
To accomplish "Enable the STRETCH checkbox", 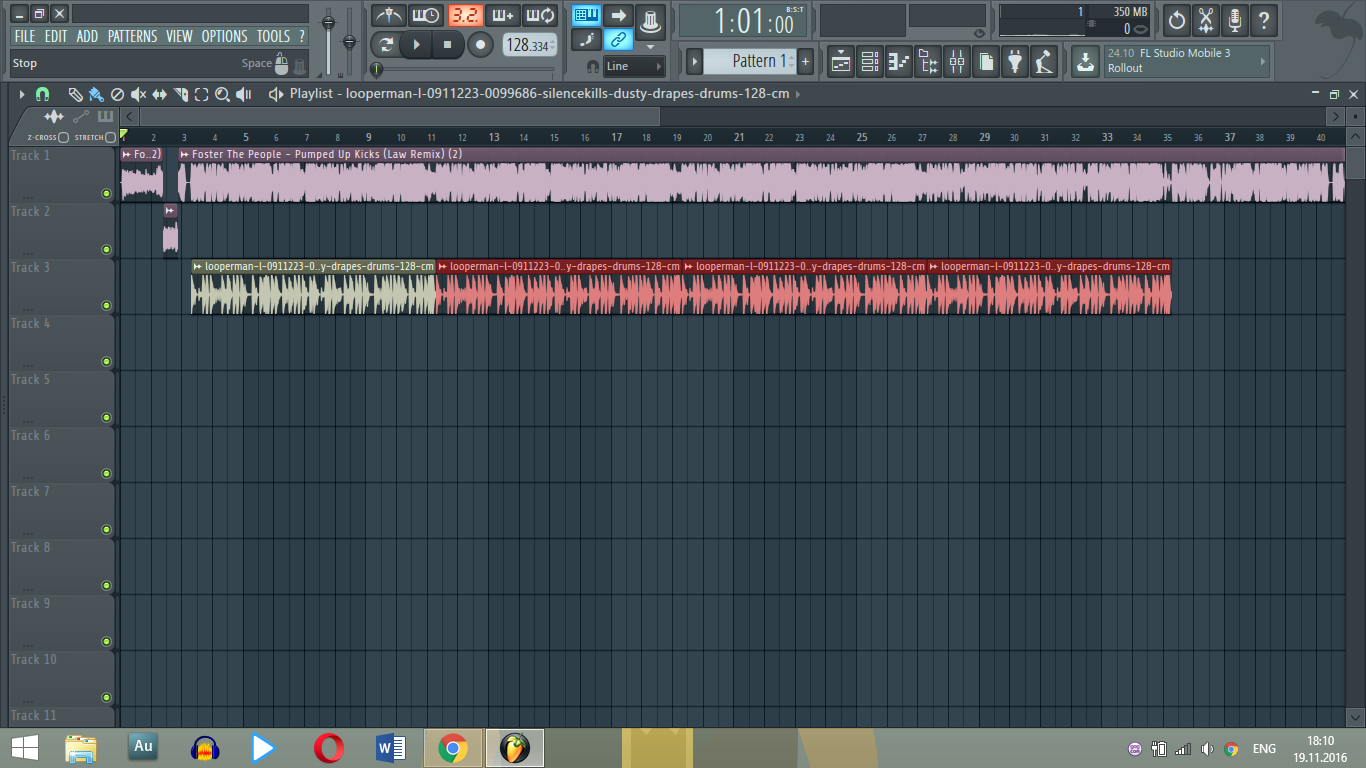I will pos(110,137).
